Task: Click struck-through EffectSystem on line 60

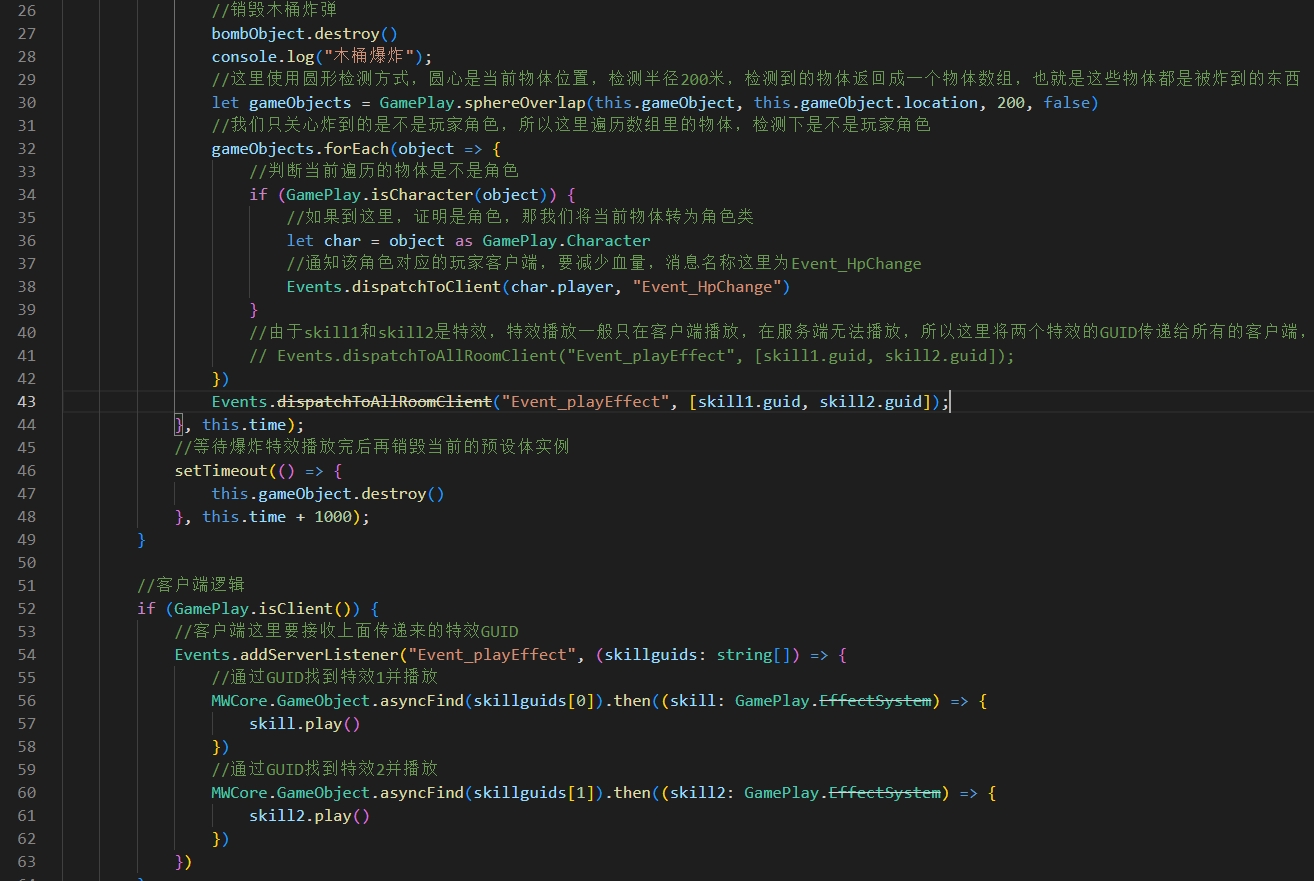Action: coord(885,793)
